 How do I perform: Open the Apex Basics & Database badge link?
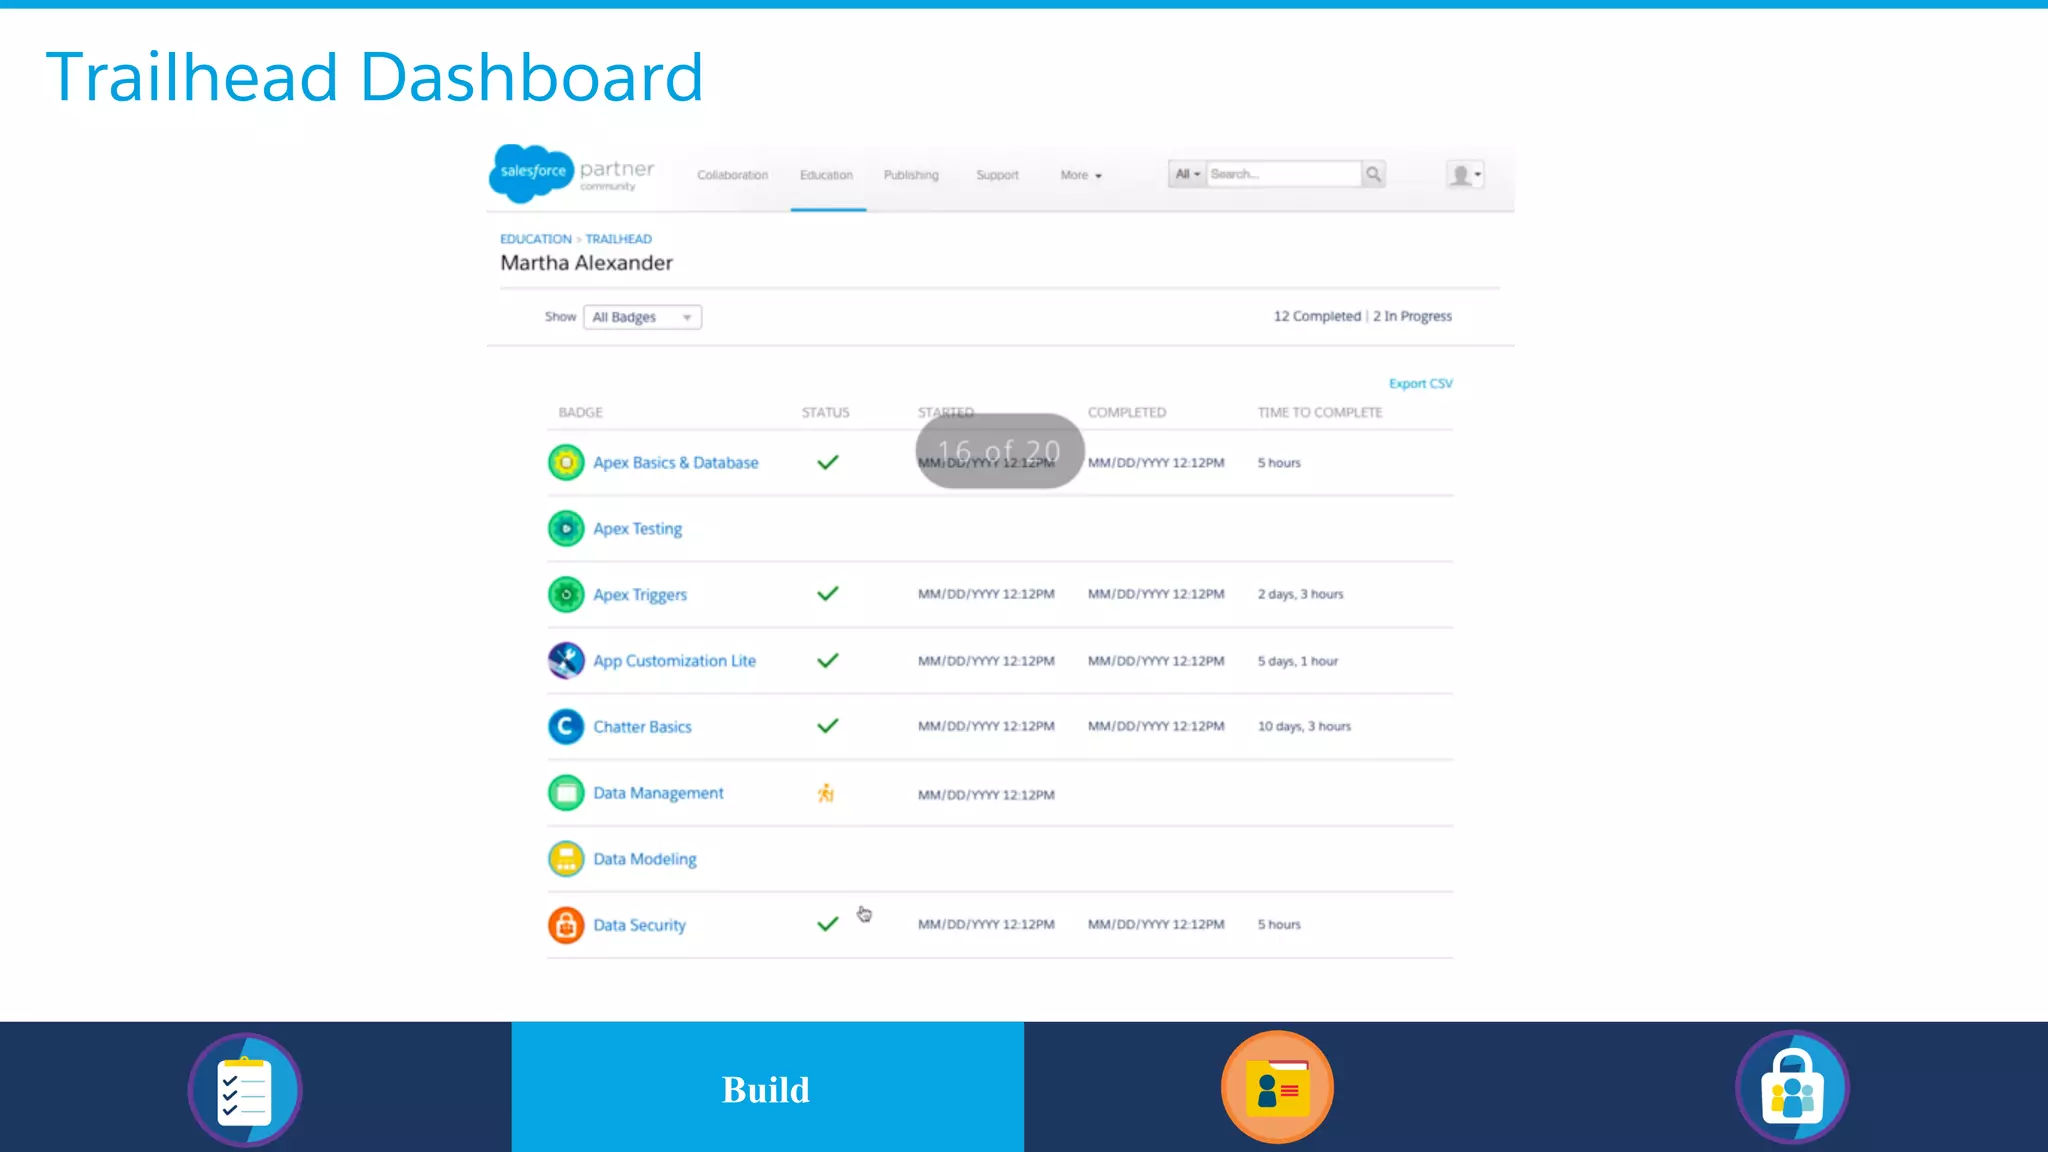point(676,463)
